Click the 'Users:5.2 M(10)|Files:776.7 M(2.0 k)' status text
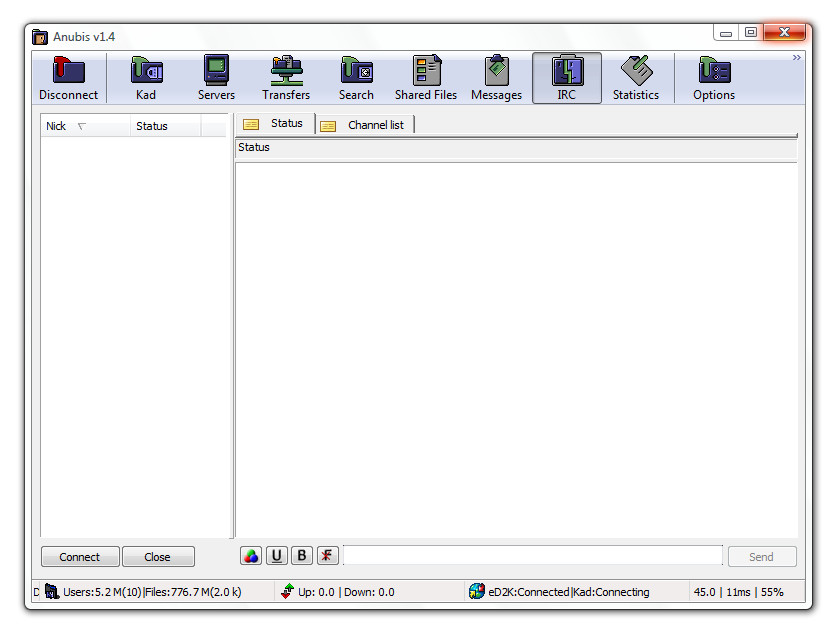The height and width of the screenshot is (627, 827). coord(152,592)
